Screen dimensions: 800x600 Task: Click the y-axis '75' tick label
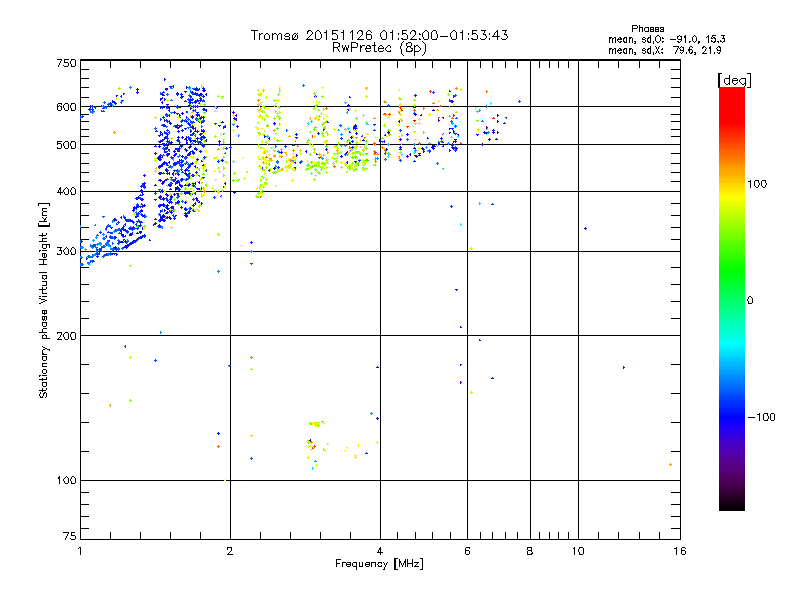click(x=70, y=536)
